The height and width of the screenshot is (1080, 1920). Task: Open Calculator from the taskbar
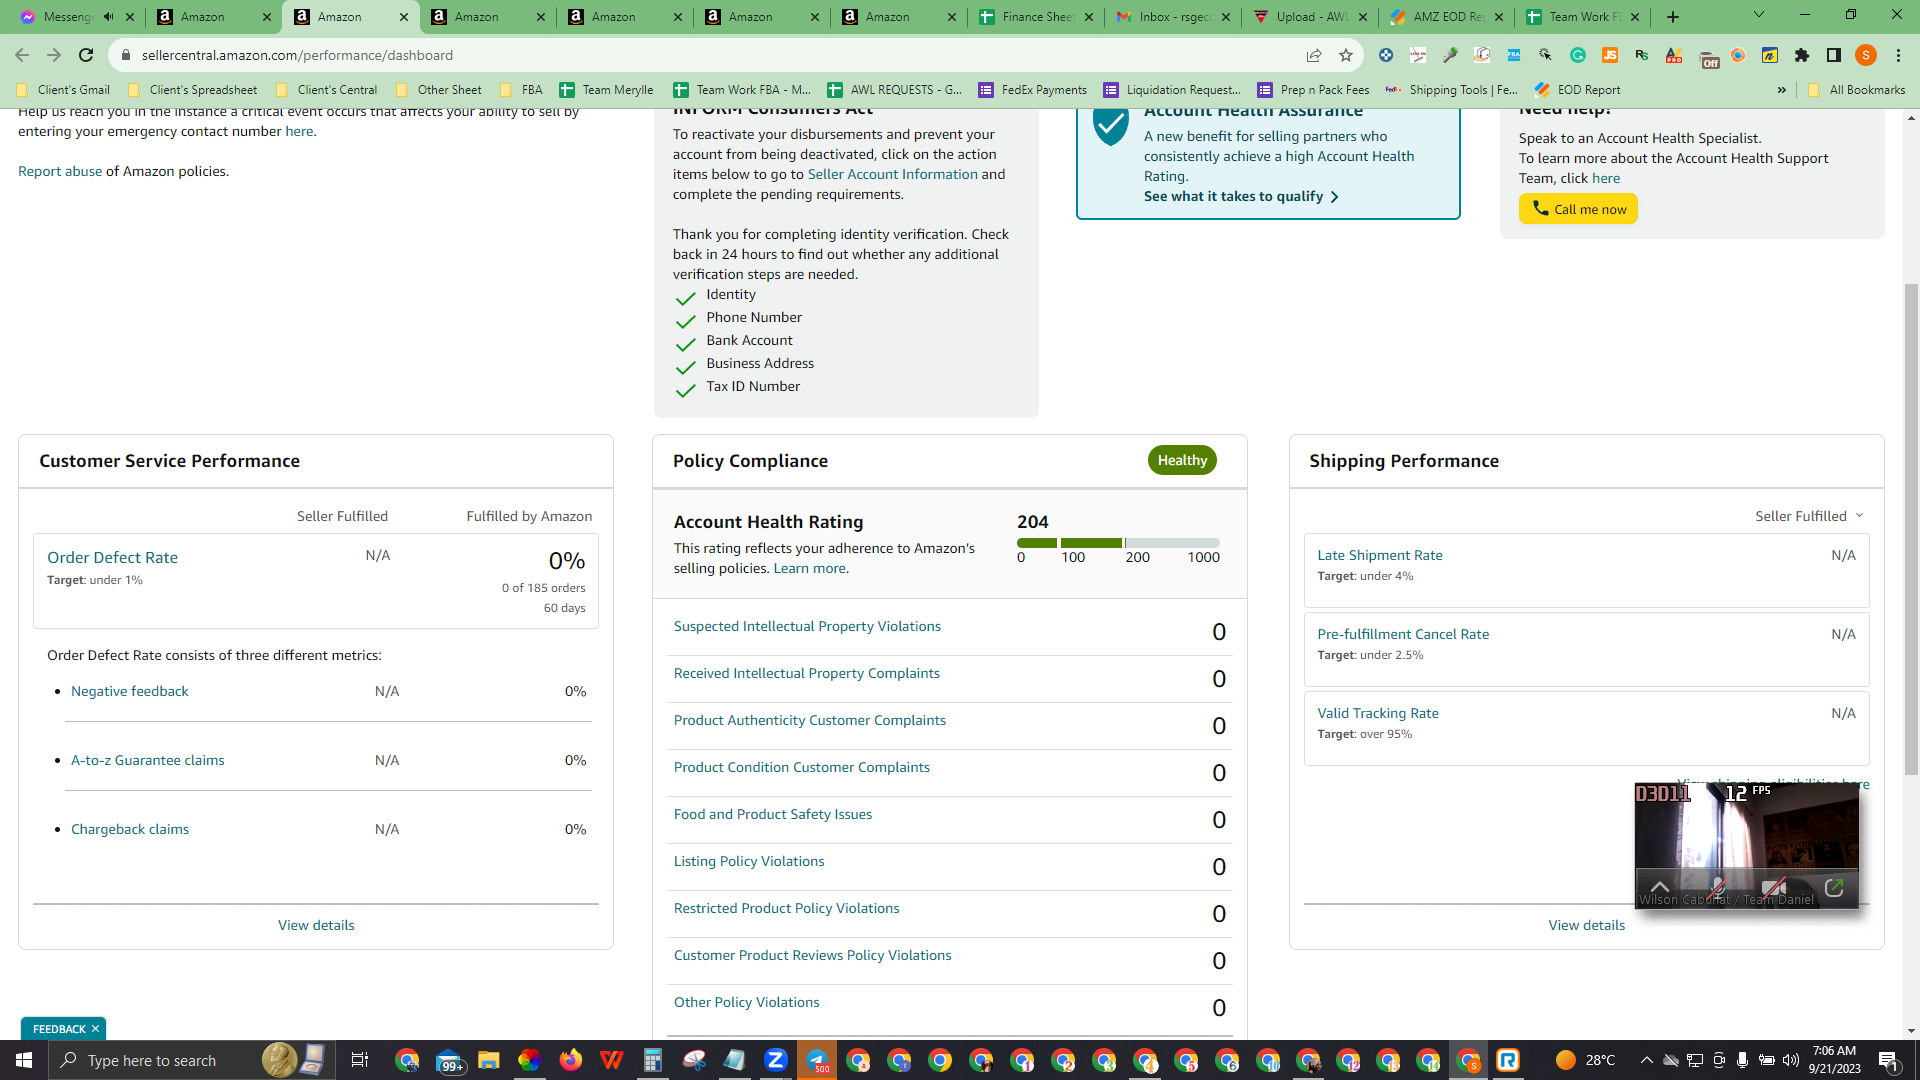pos(653,1060)
